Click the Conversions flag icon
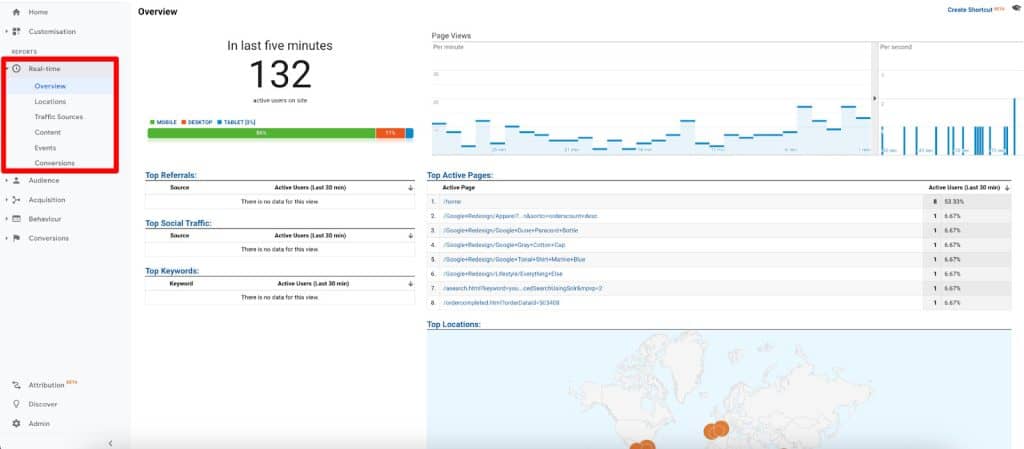The width and height of the screenshot is (1024, 449). pos(16,238)
